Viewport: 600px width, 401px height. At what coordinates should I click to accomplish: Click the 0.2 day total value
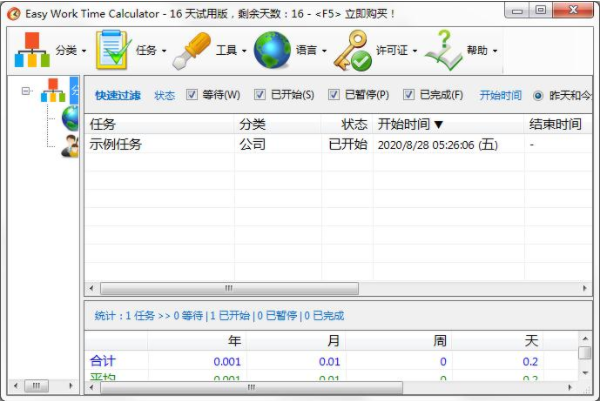tap(530, 362)
